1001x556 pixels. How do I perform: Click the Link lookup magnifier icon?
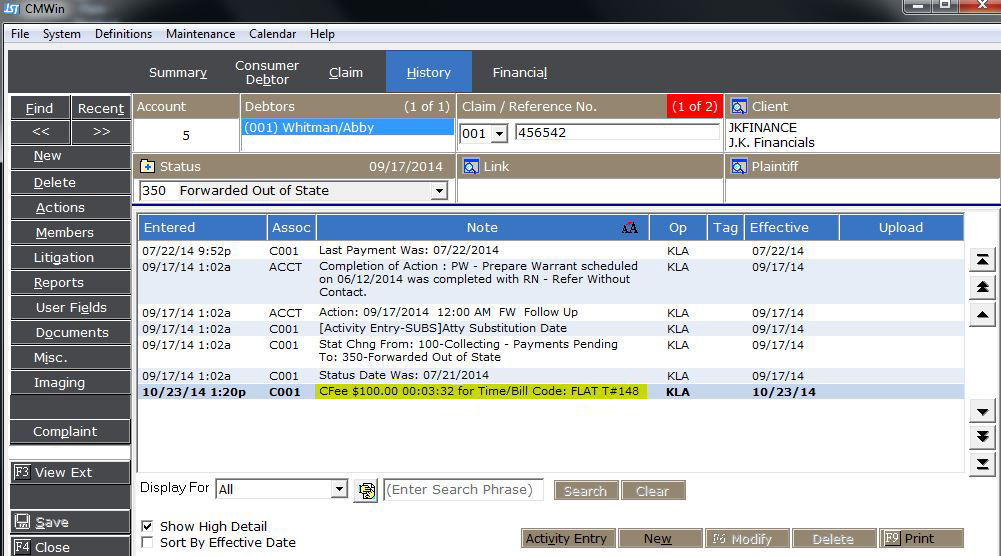pyautogui.click(x=470, y=167)
